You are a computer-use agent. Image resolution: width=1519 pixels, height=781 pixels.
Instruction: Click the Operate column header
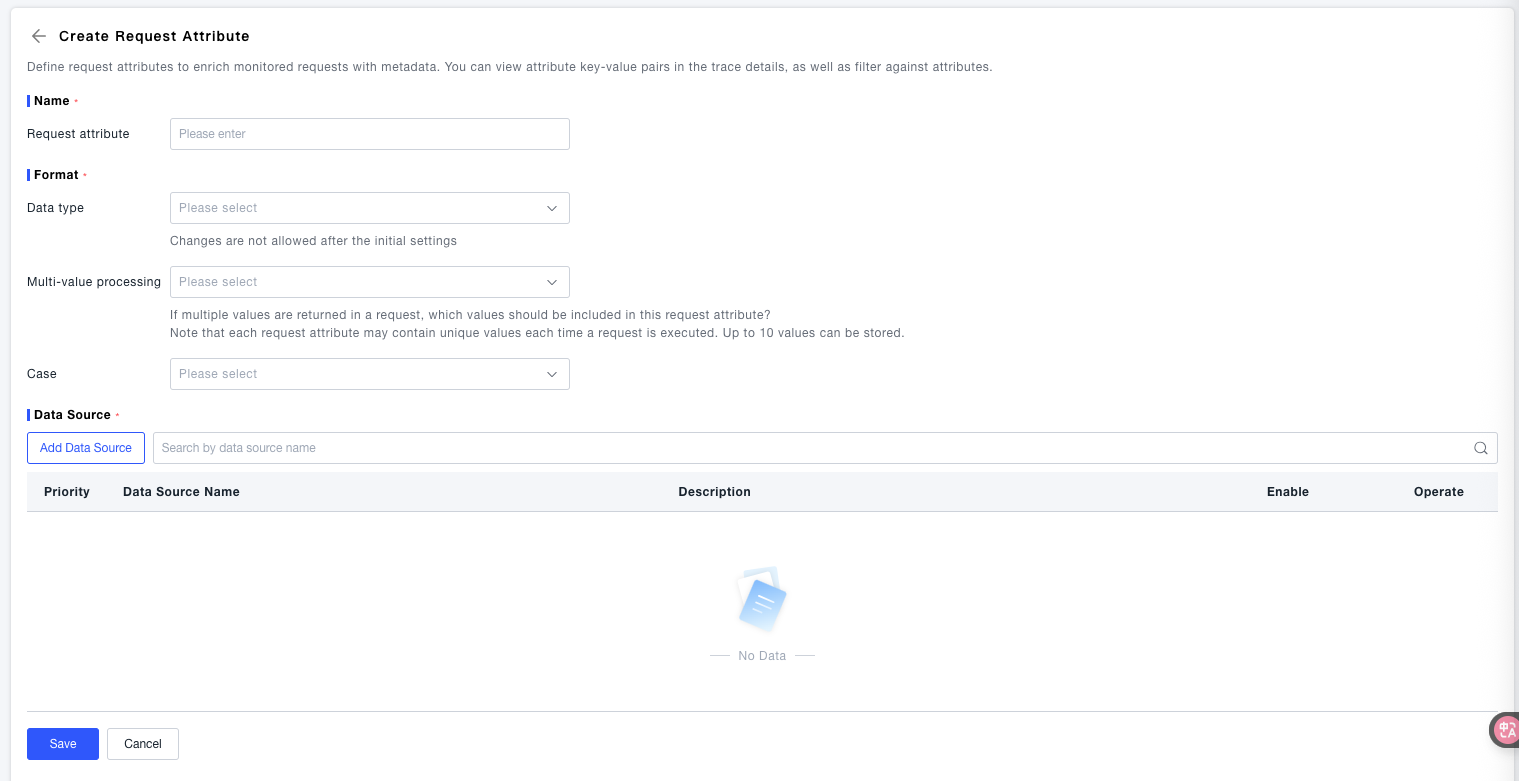[x=1438, y=492]
